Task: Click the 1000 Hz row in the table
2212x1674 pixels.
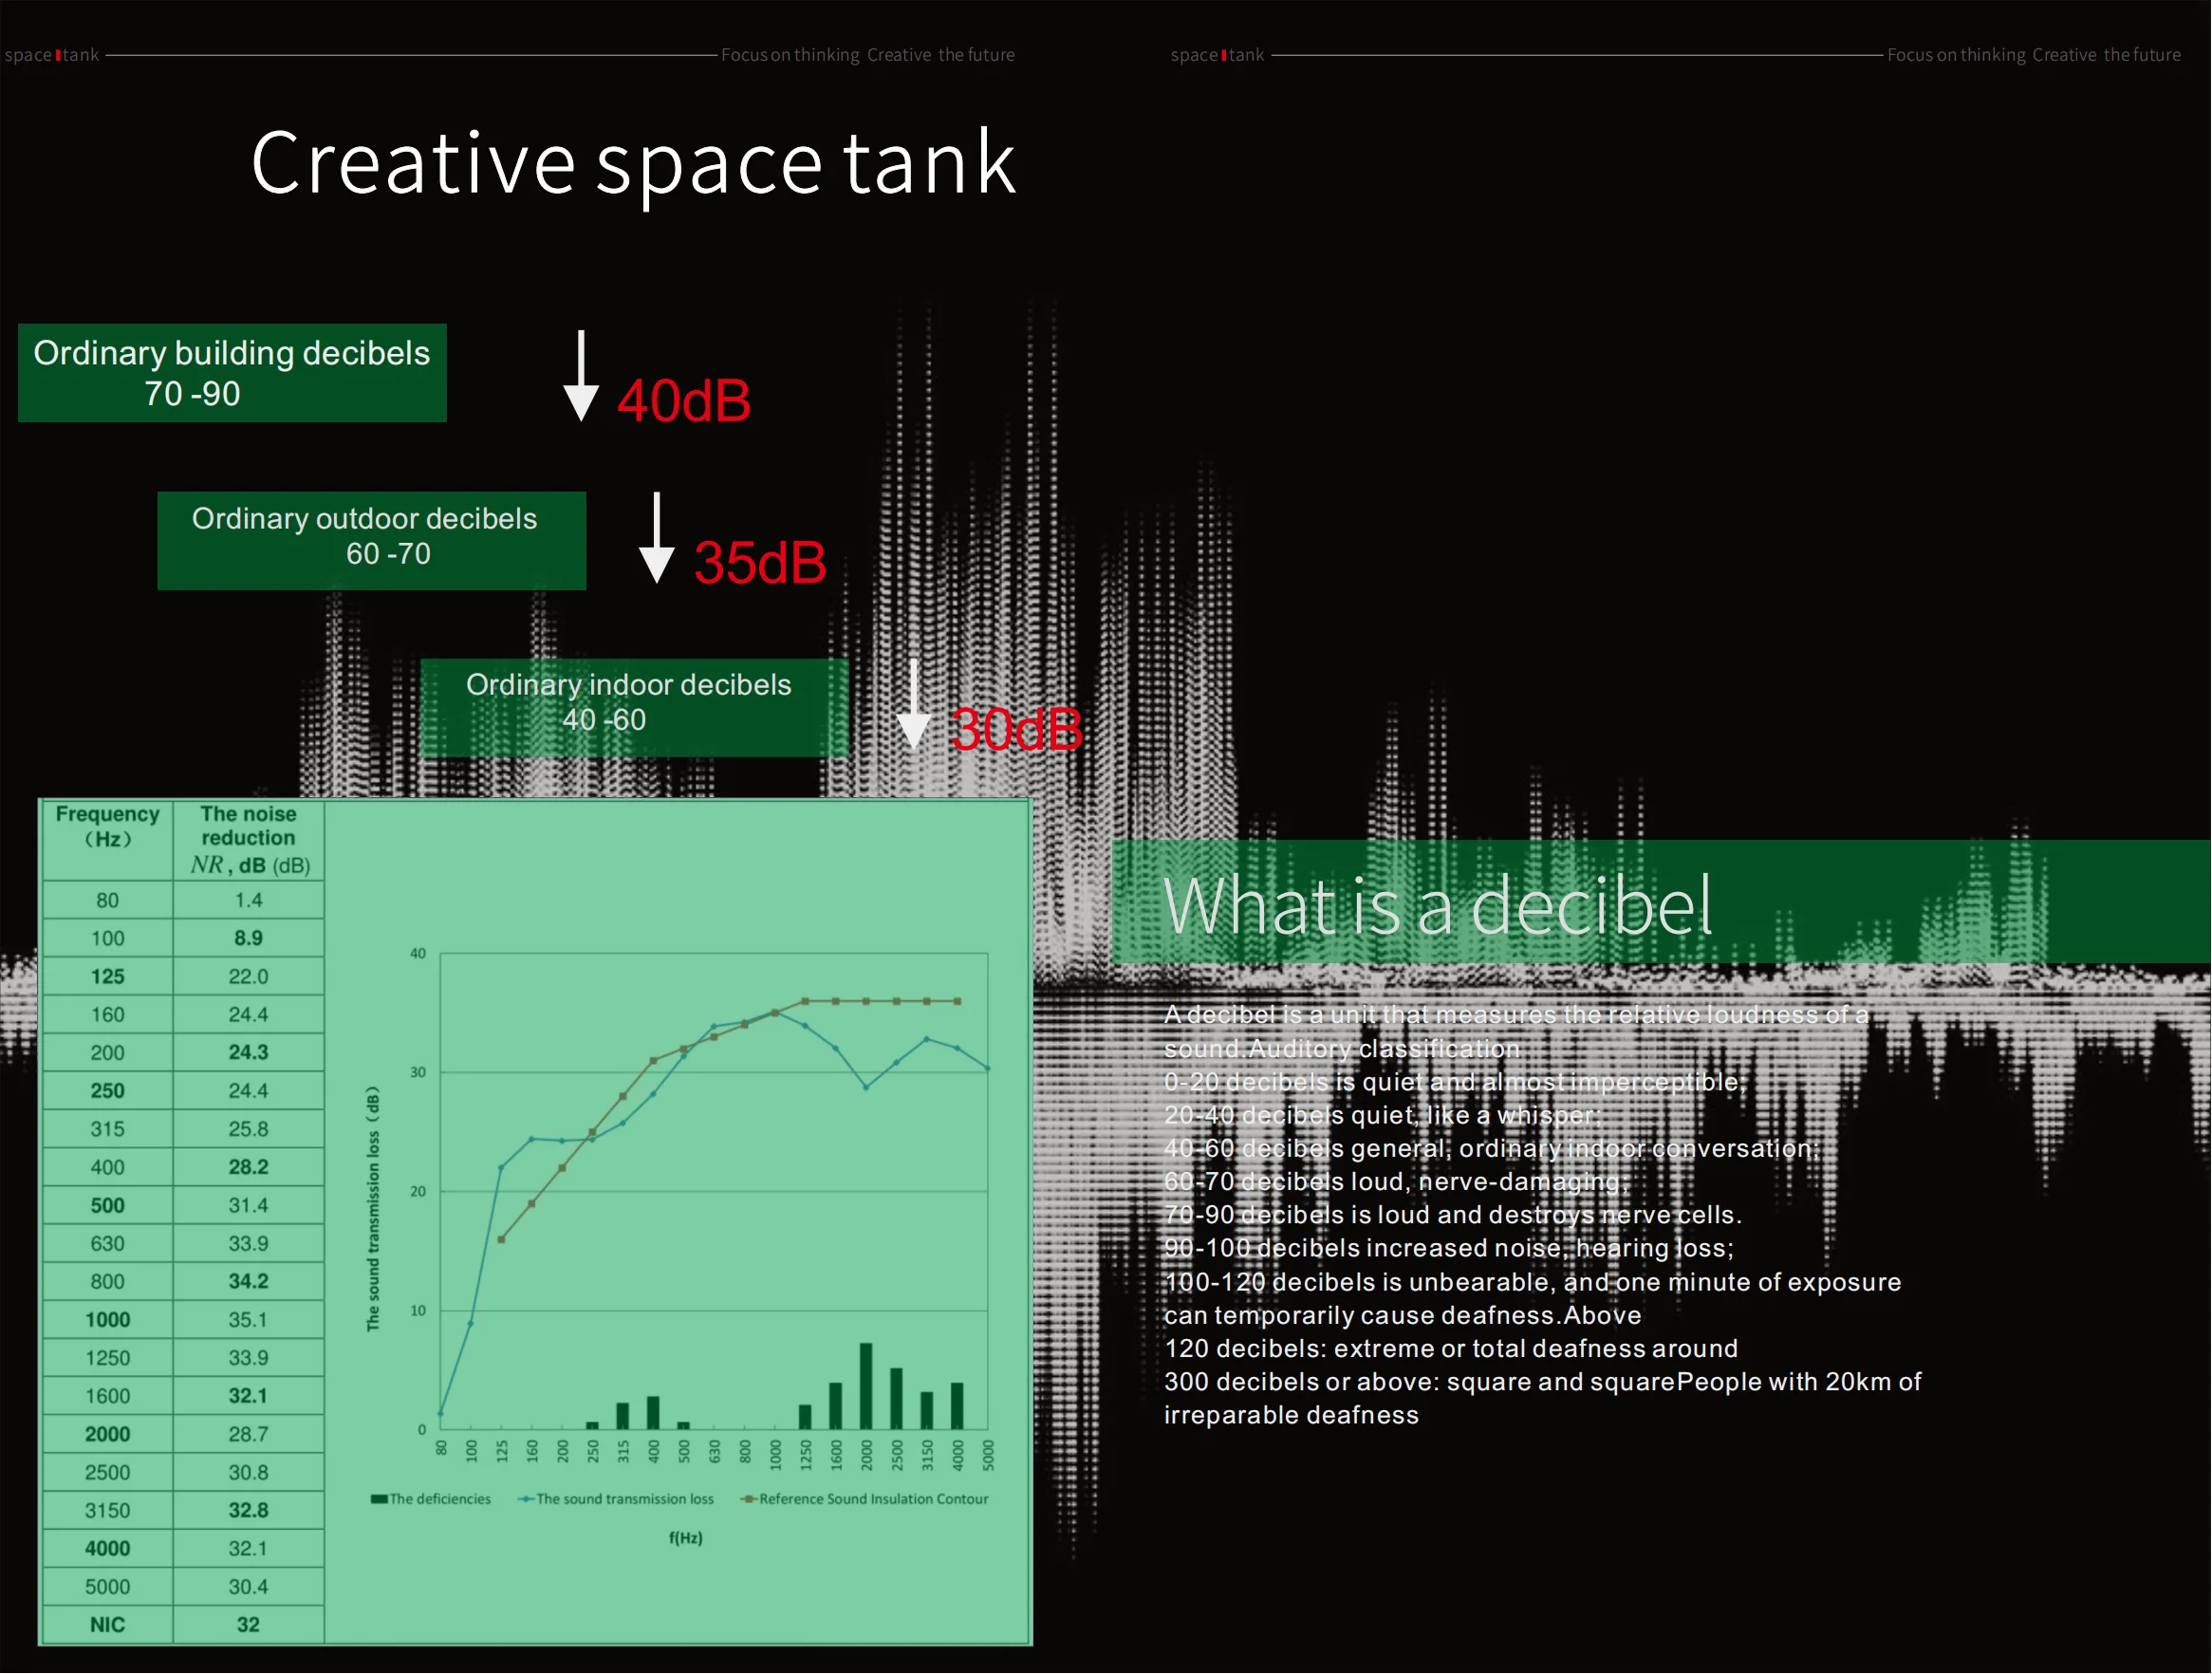Action: (x=107, y=1320)
